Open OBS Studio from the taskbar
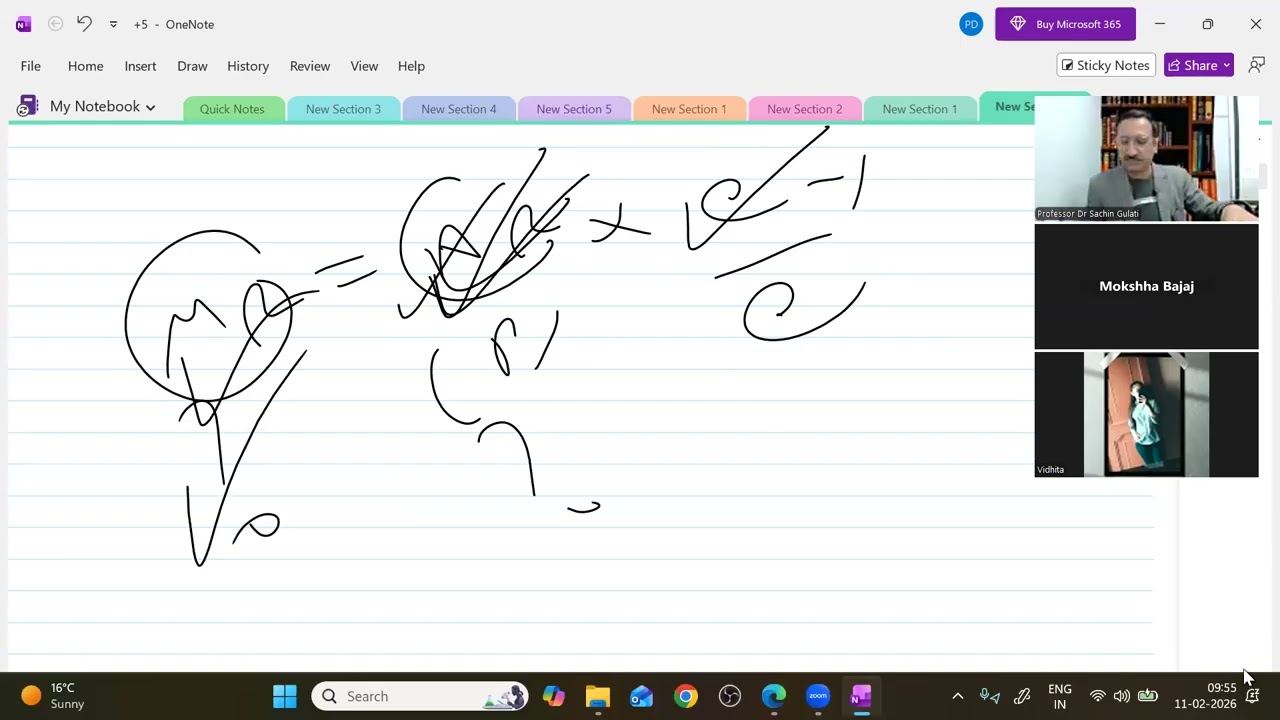 point(730,696)
